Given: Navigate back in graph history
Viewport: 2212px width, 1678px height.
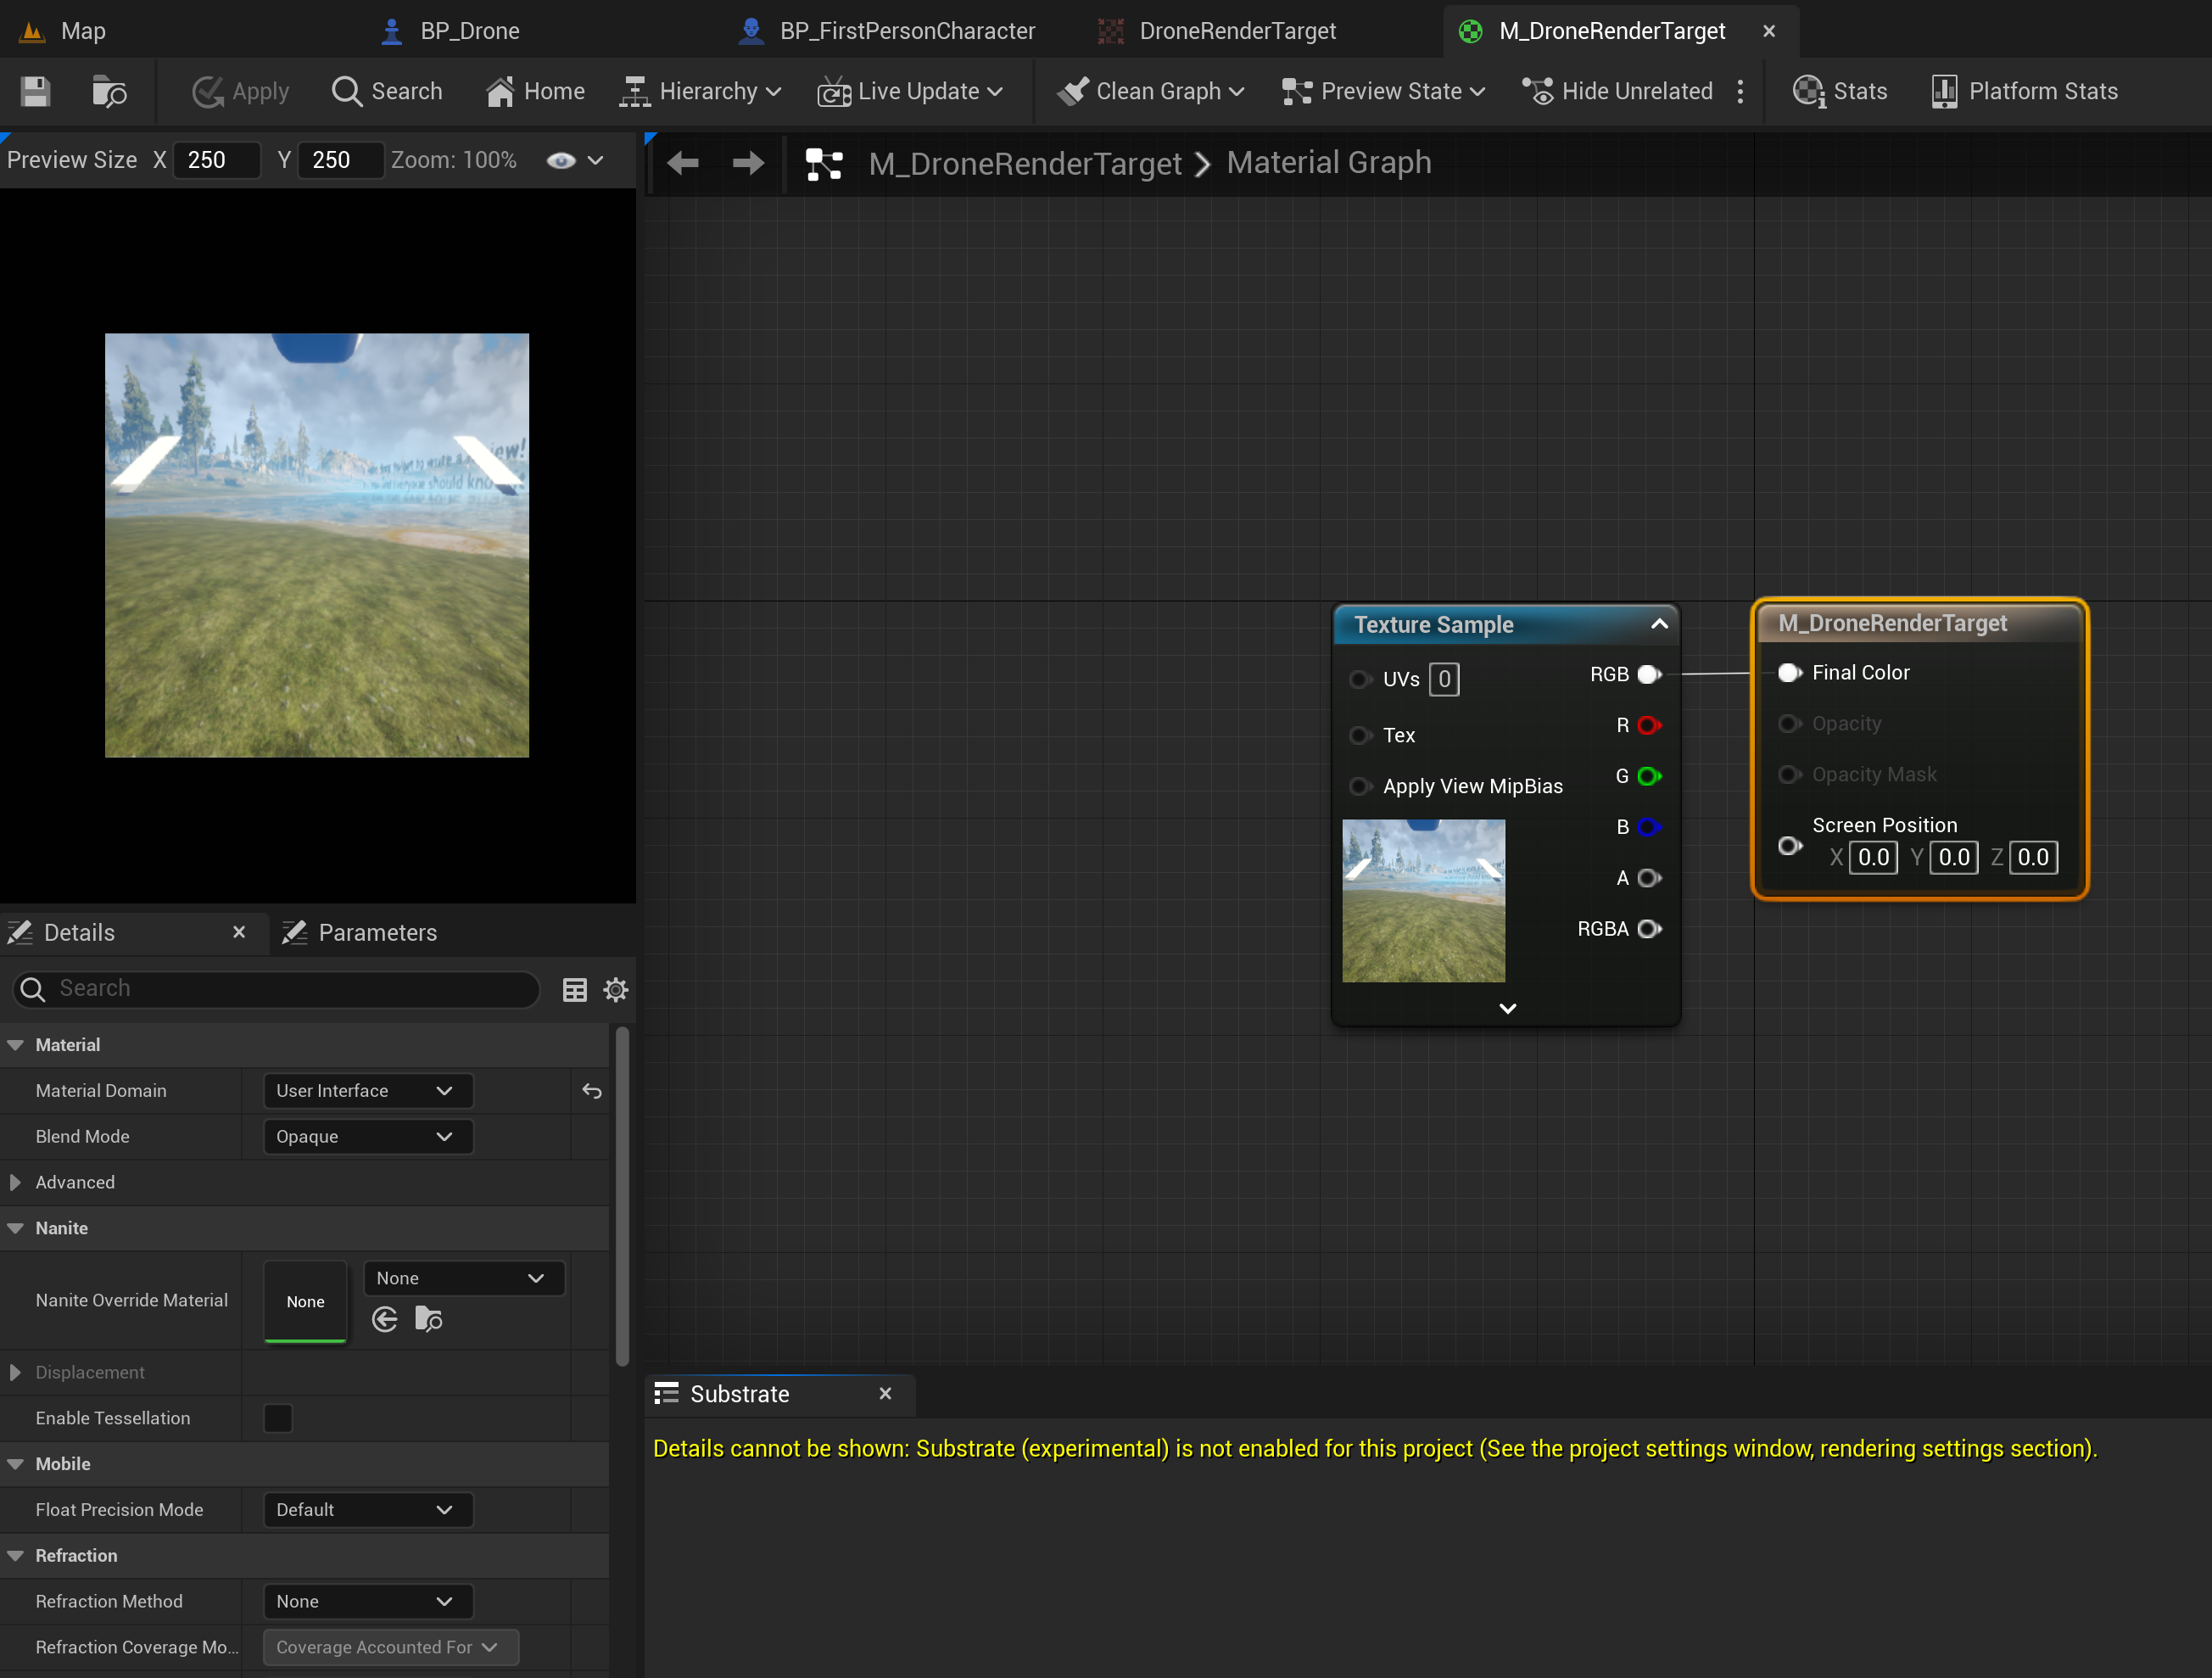Looking at the screenshot, I should click(683, 162).
